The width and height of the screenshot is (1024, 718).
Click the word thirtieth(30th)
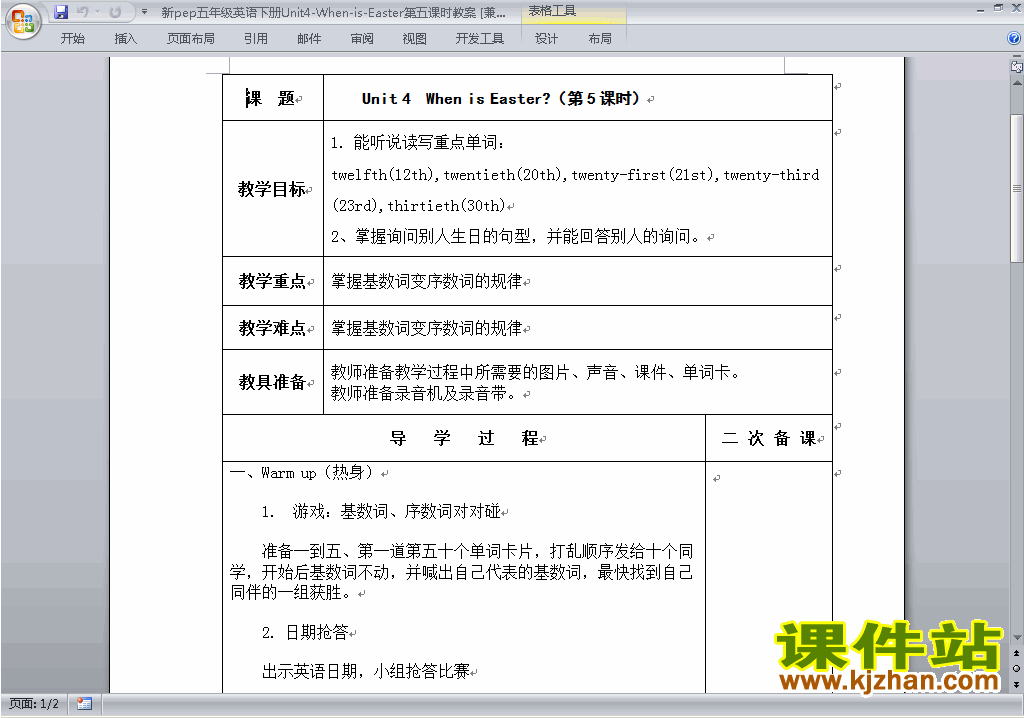(x=447, y=206)
